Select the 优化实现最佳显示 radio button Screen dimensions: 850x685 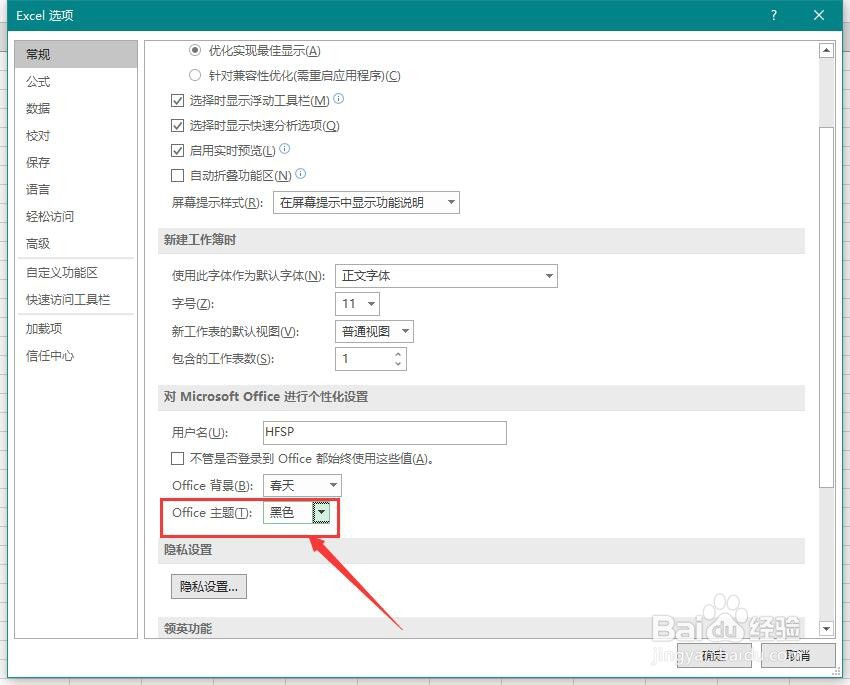[x=195, y=50]
